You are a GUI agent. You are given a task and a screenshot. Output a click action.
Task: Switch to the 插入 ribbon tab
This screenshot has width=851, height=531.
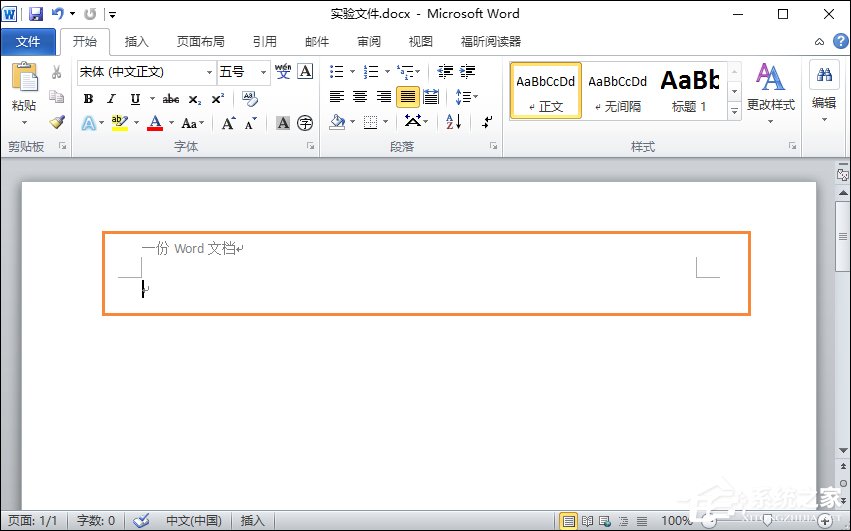click(x=136, y=42)
